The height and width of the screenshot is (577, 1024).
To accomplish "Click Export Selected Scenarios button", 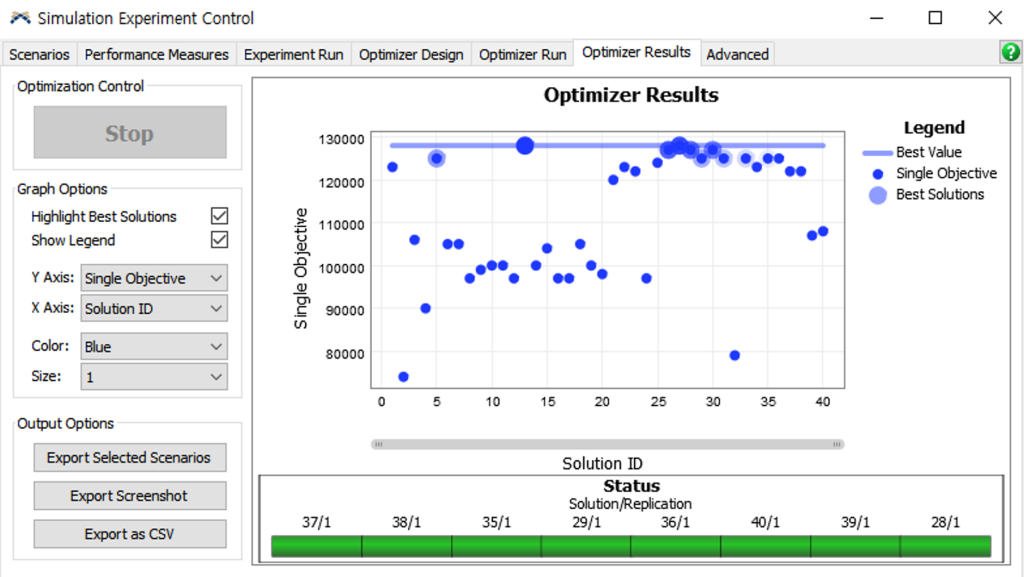I will [x=130, y=458].
